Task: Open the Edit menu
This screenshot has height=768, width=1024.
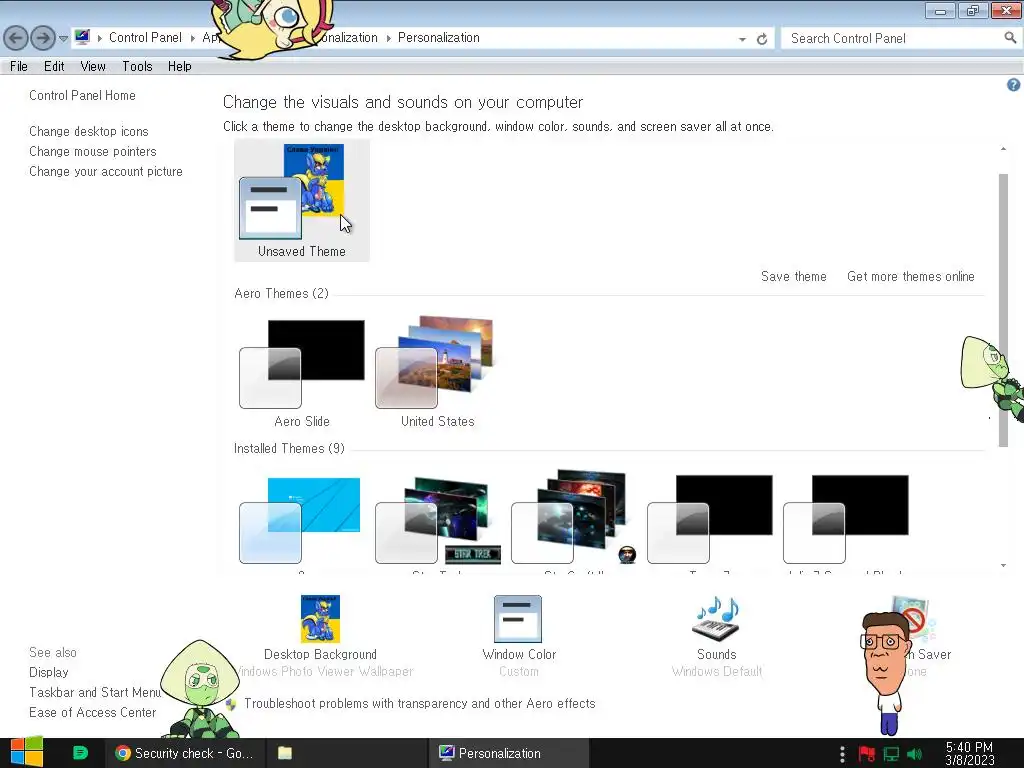Action: click(54, 66)
